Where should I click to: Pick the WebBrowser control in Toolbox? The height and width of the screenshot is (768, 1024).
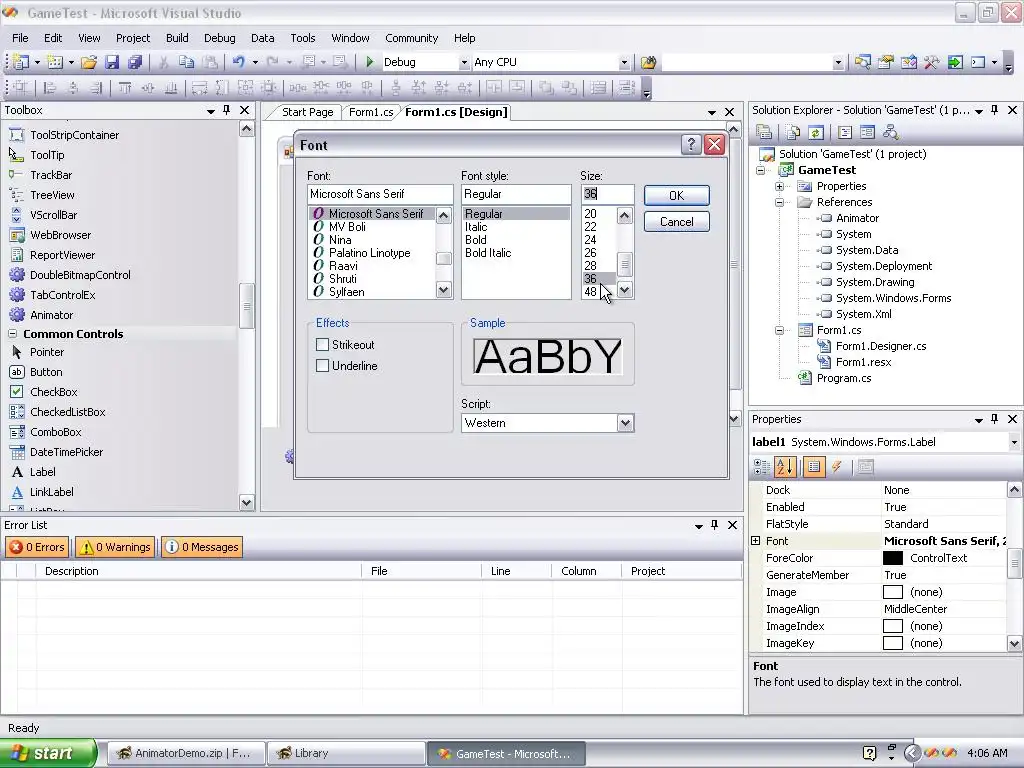point(60,235)
